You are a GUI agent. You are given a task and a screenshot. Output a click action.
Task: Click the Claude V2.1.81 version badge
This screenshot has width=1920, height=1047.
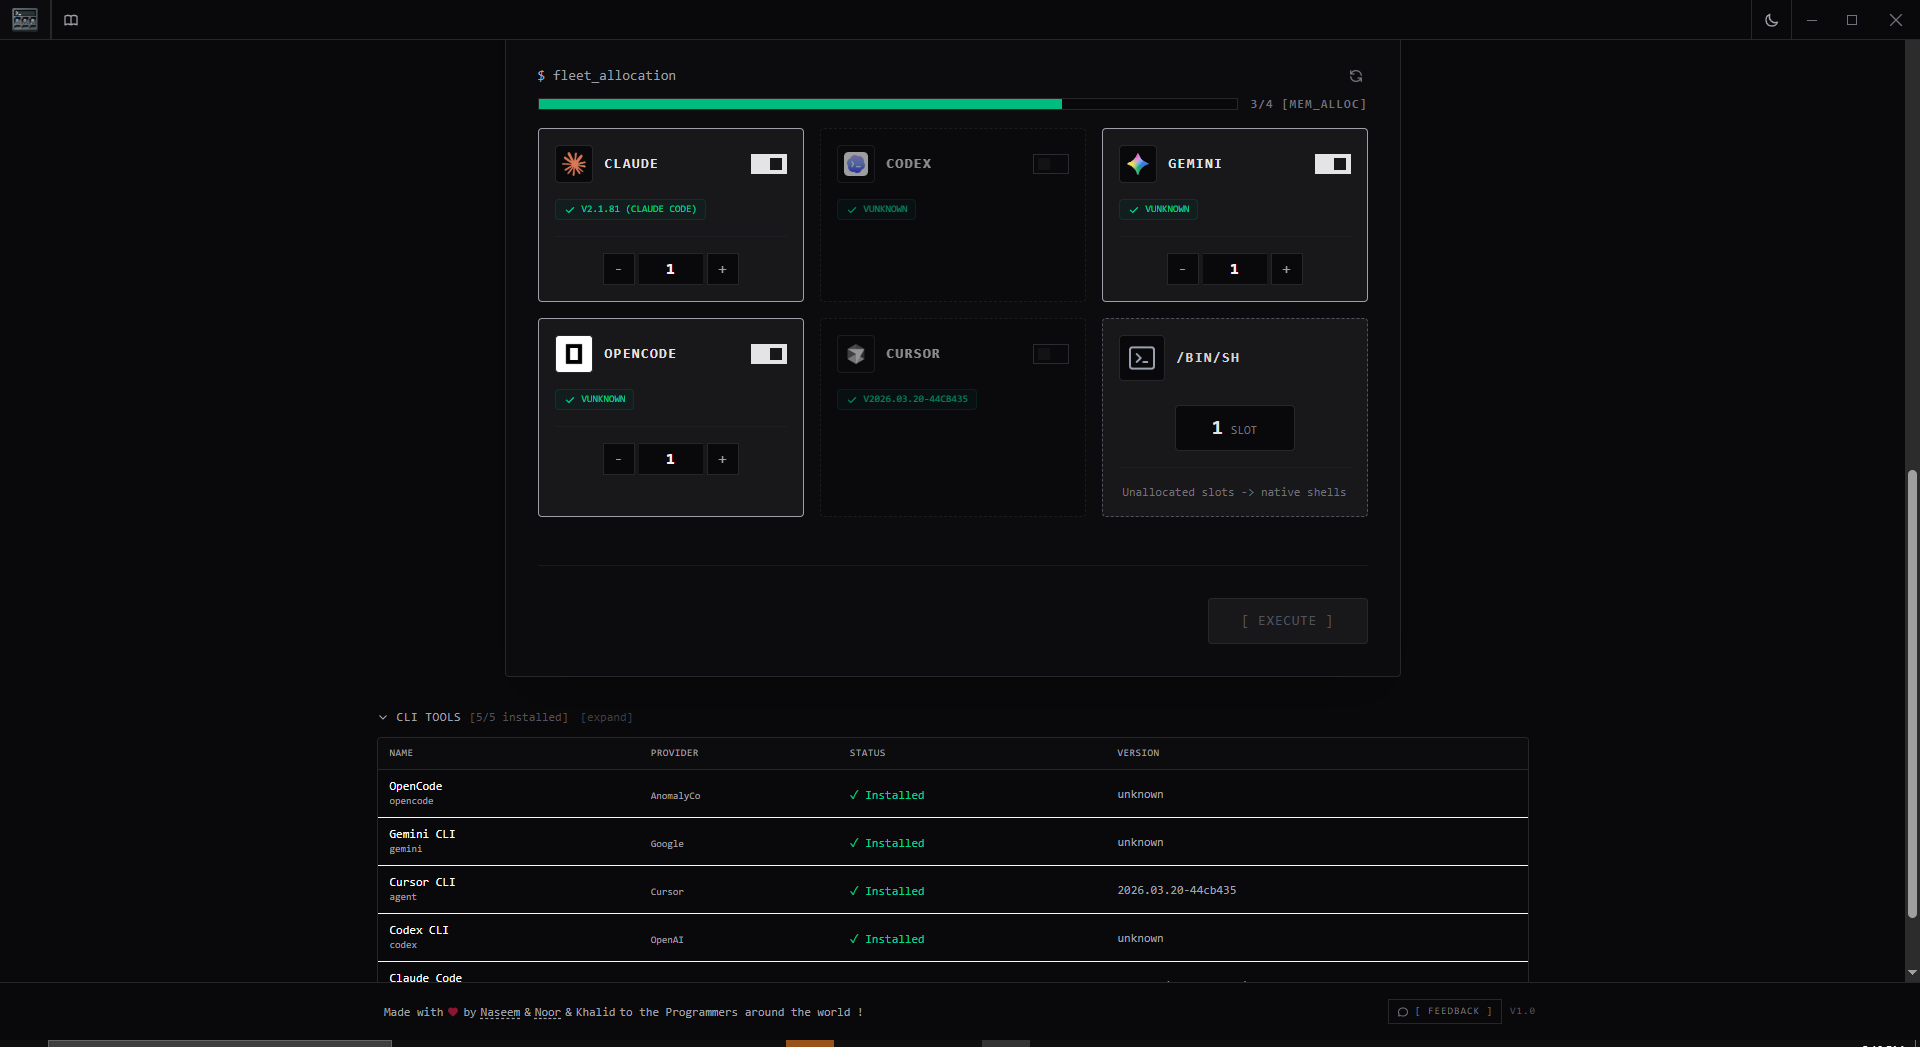tap(631, 209)
